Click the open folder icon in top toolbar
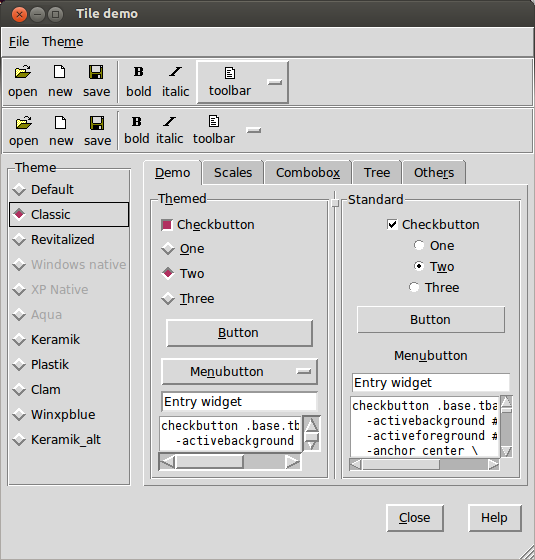Image resolution: width=535 pixels, height=560 pixels. pyautogui.click(x=23, y=72)
